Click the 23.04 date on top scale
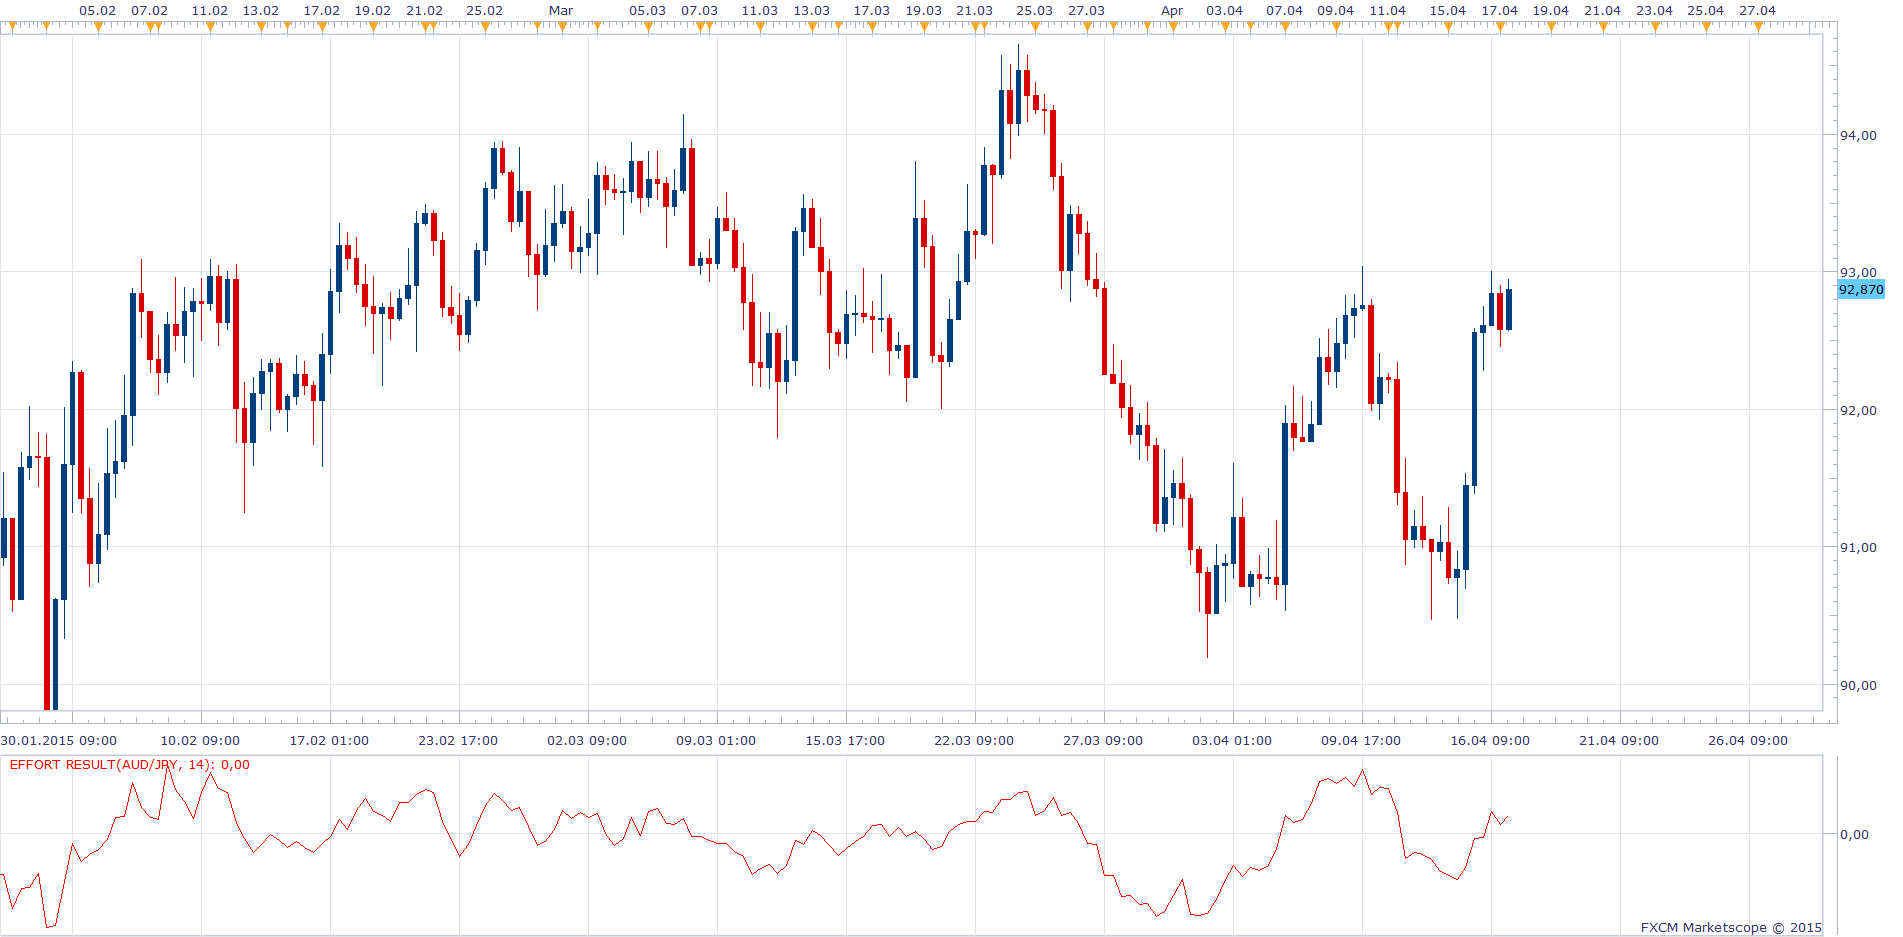The height and width of the screenshot is (937, 1903). [x=1655, y=11]
